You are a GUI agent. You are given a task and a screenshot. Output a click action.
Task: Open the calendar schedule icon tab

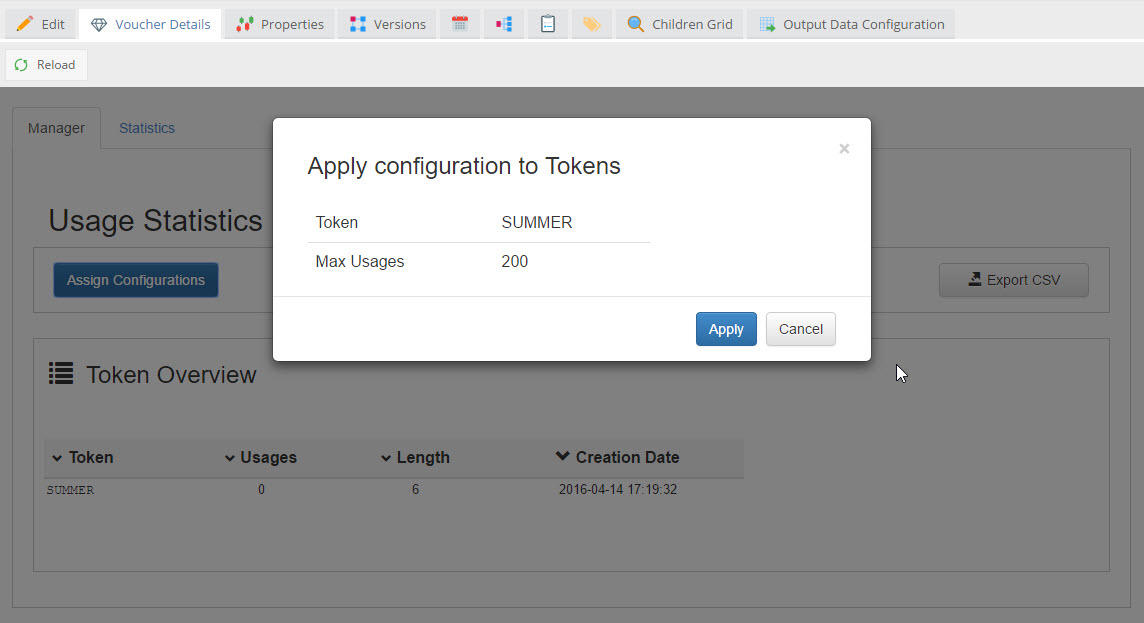pos(460,24)
